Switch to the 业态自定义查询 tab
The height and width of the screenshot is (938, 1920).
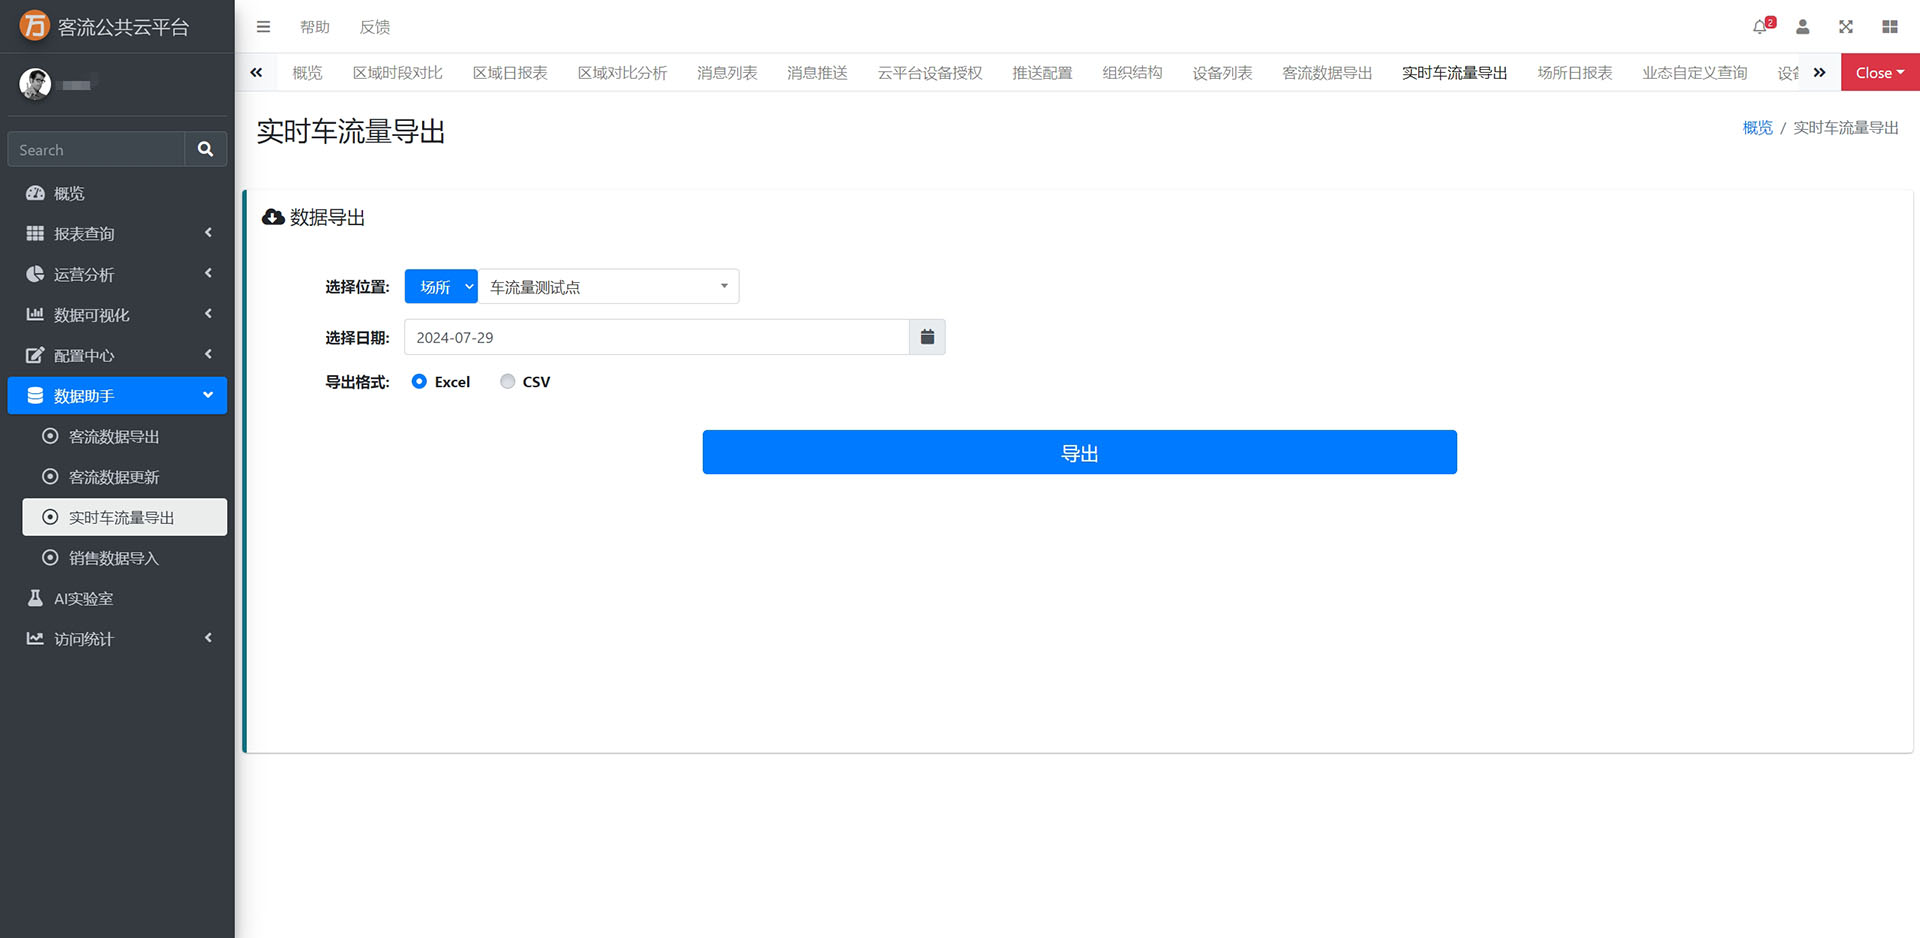click(x=1695, y=73)
